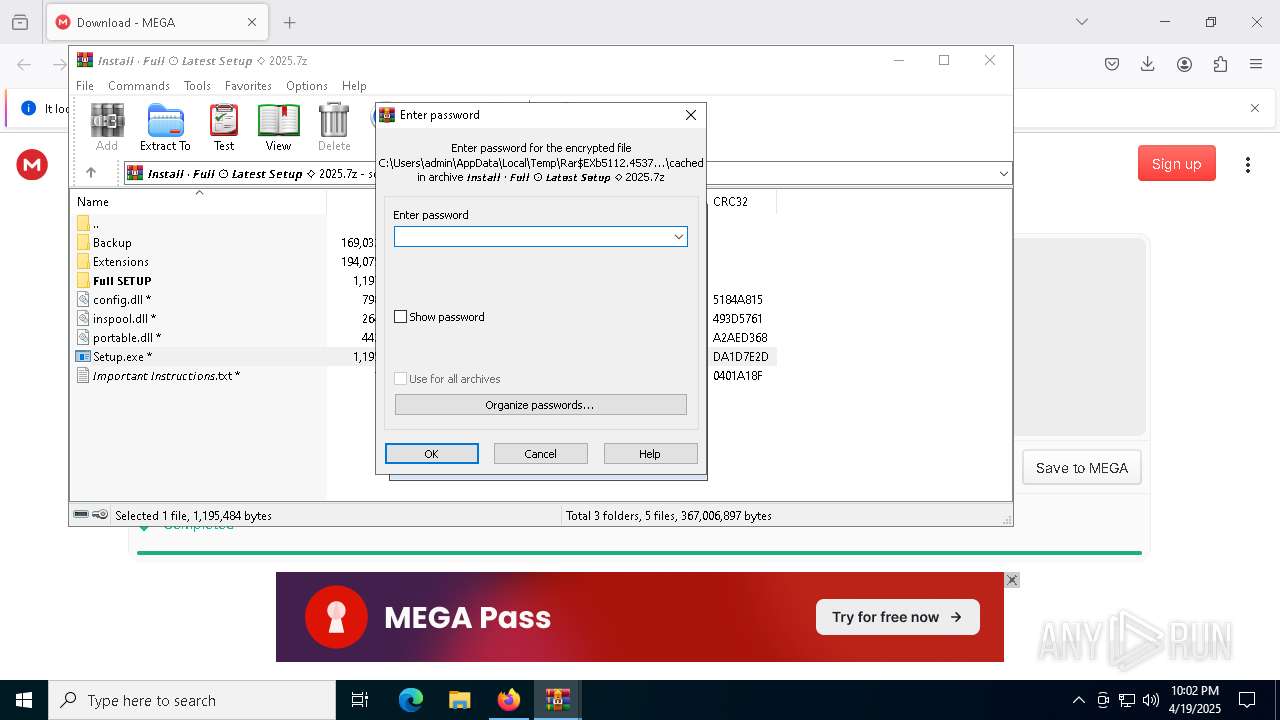Open the Firefox extensions puzzle icon

[1220, 64]
